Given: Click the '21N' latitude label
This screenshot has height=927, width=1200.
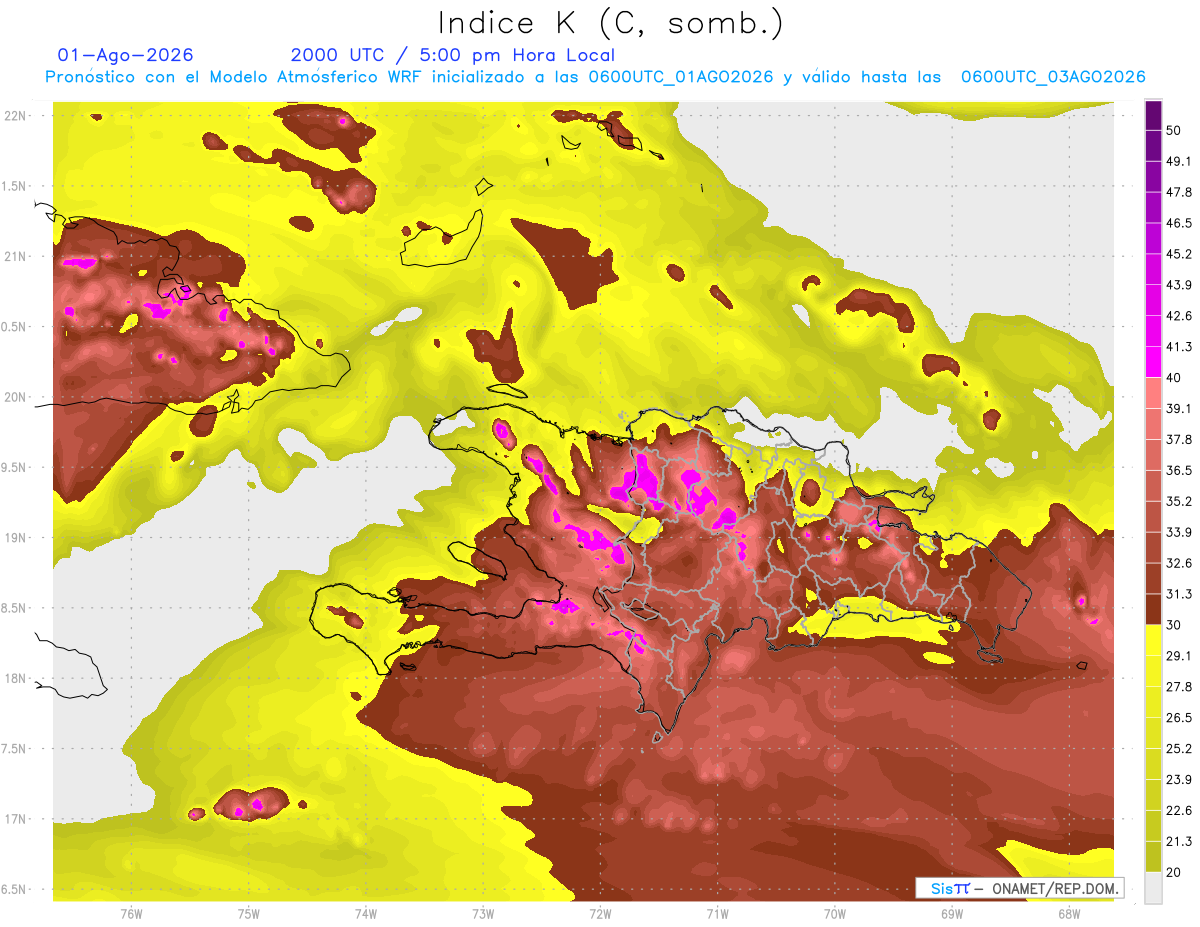Looking at the screenshot, I should (16, 256).
